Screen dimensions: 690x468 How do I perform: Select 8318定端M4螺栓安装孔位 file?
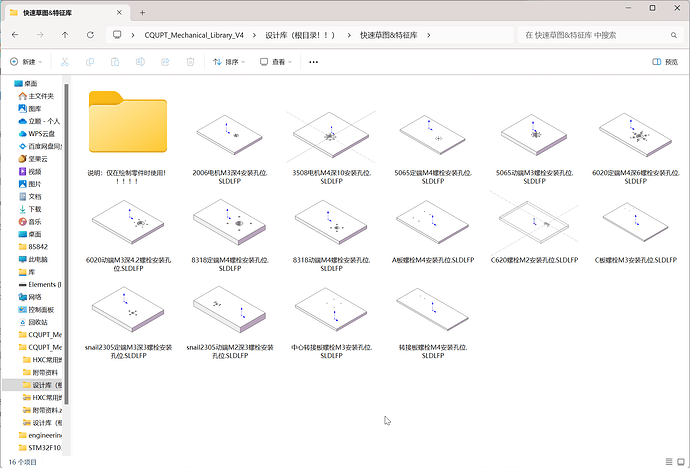[x=230, y=234]
